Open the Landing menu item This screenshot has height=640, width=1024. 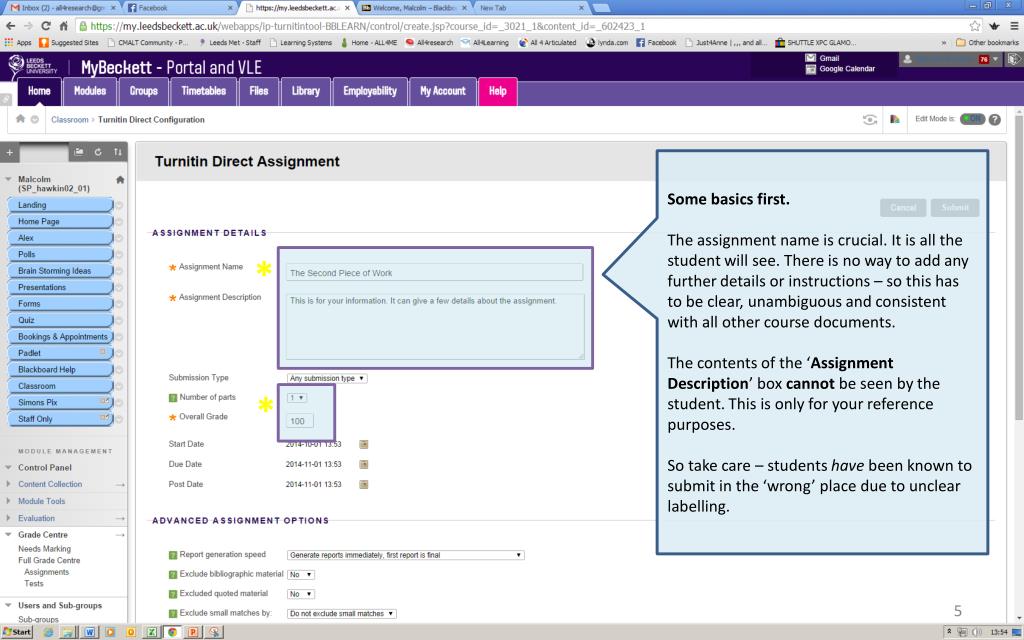coord(60,205)
